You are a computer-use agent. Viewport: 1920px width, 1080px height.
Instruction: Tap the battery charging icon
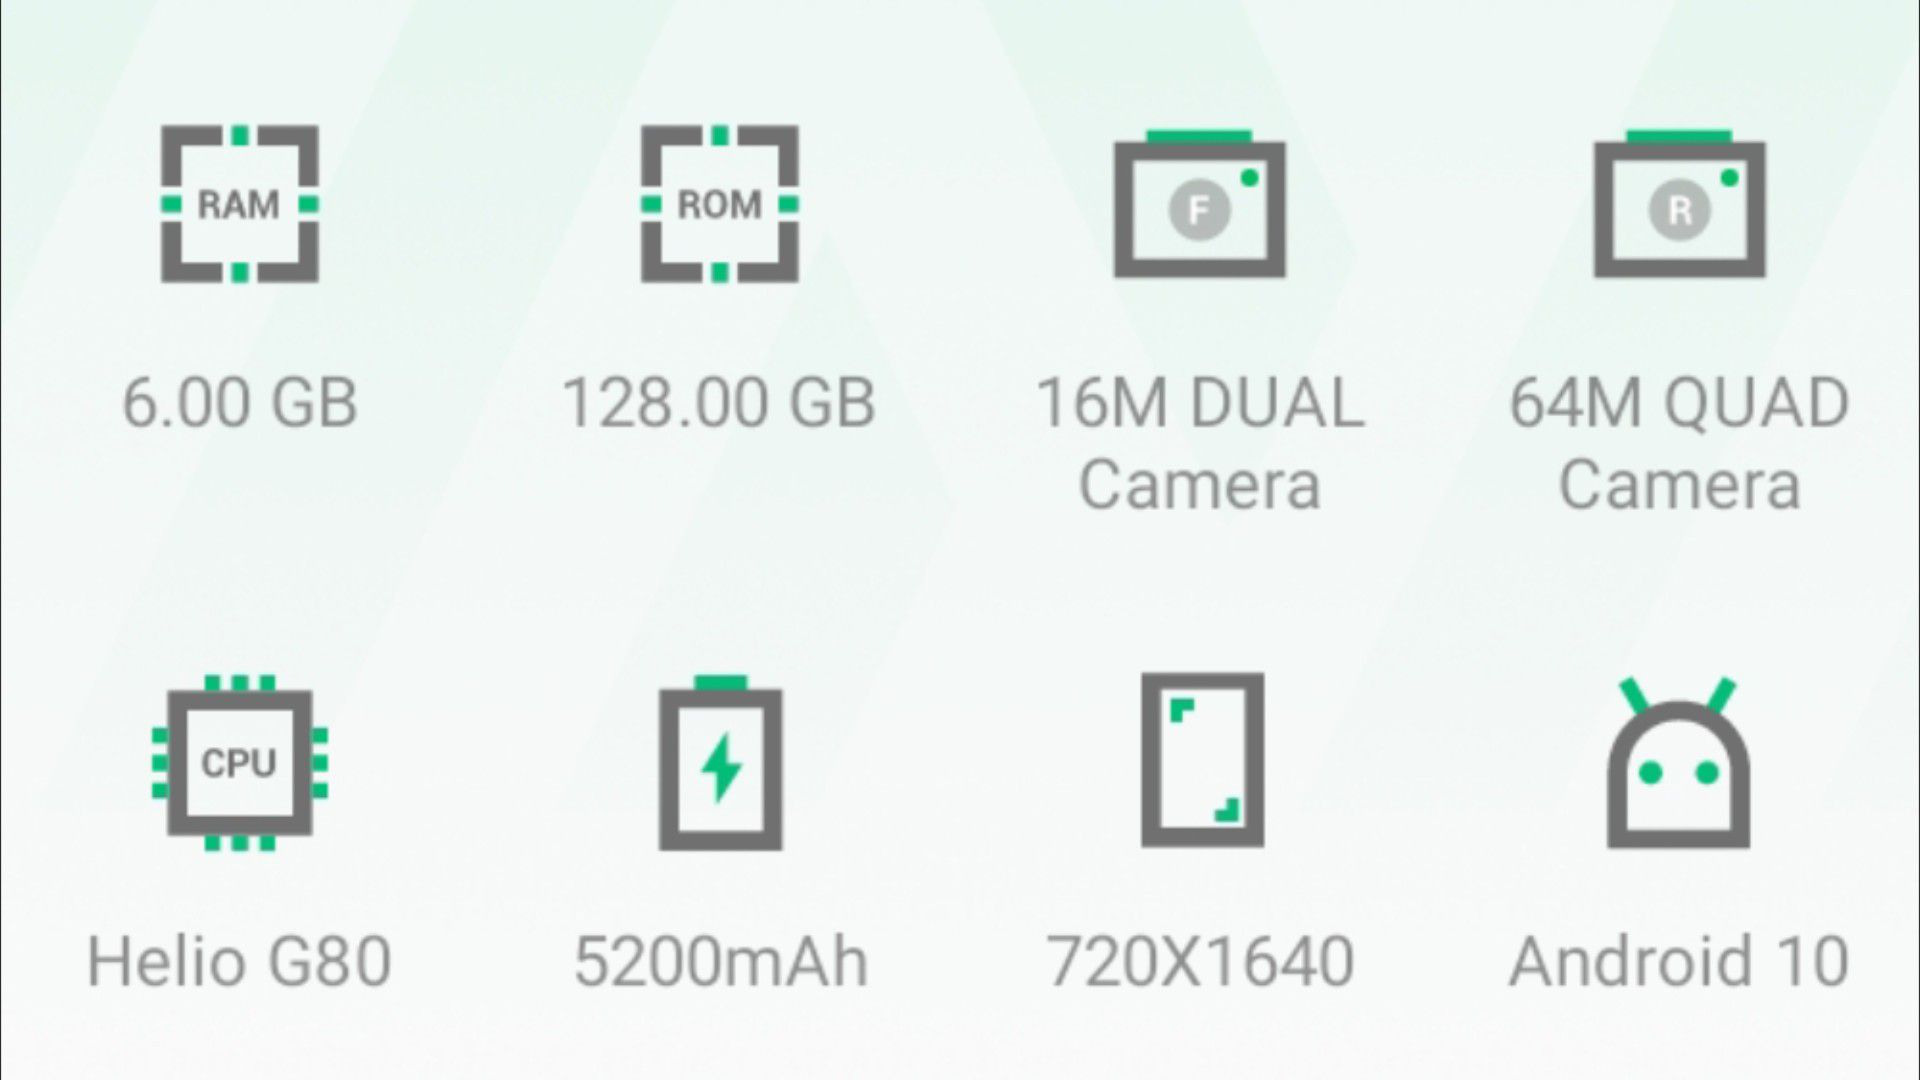[x=720, y=763]
